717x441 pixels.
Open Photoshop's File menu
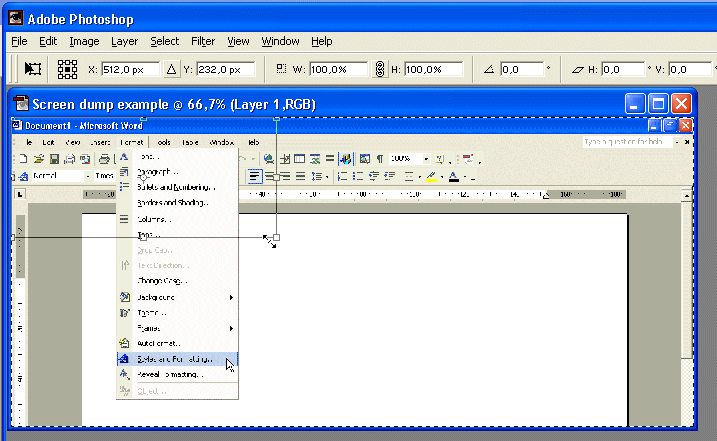(19, 41)
